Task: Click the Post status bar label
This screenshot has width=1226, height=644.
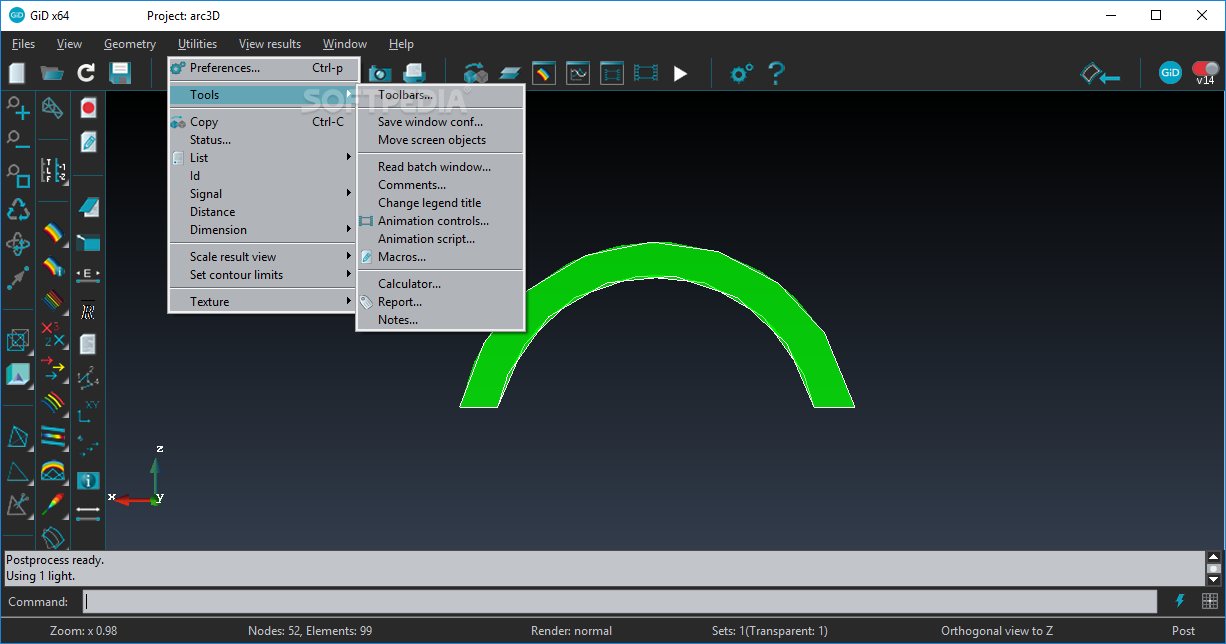Action: (1183, 631)
